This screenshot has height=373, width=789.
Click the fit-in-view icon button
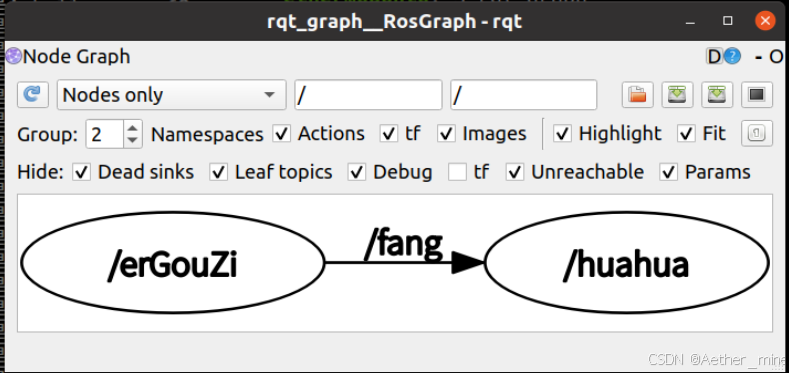click(x=757, y=134)
